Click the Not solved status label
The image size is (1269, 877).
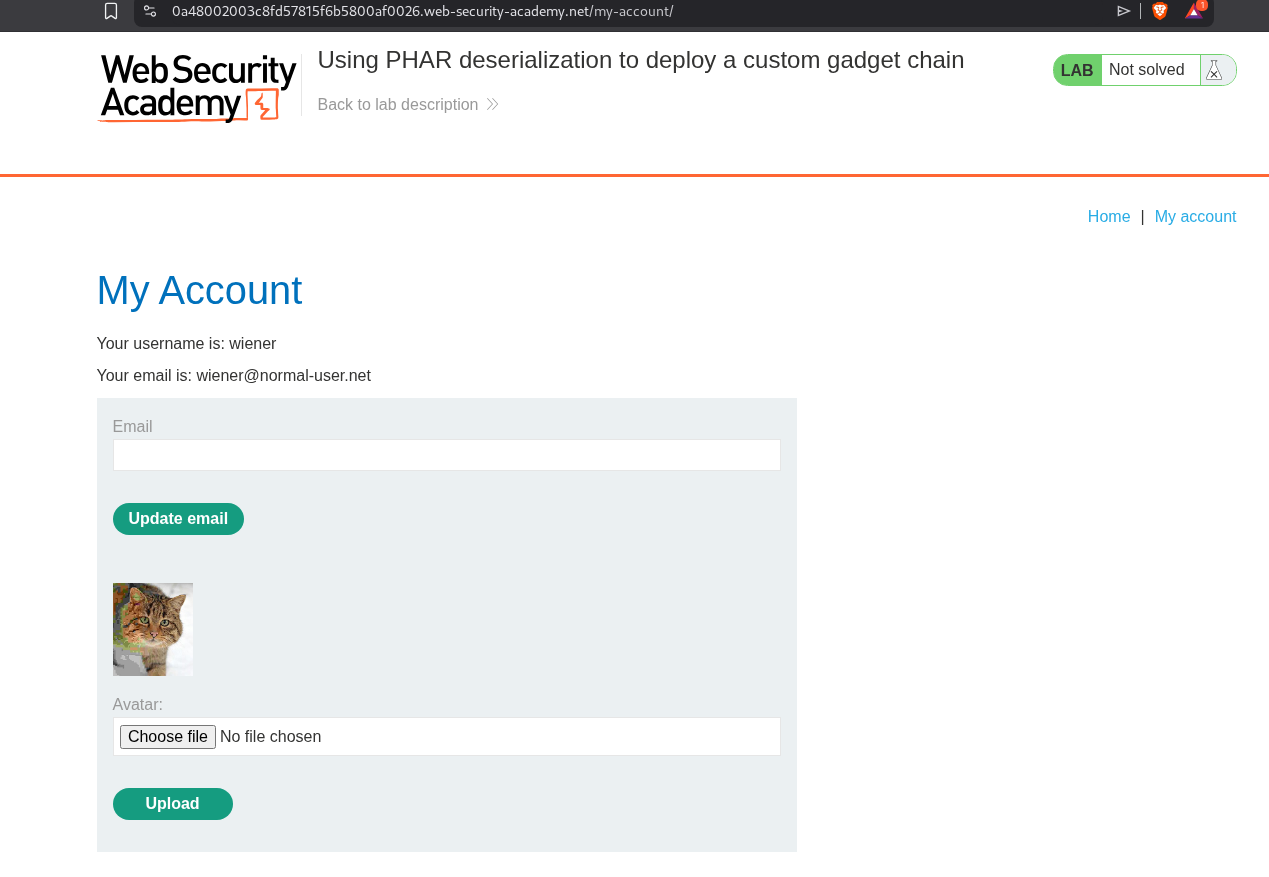tap(1147, 70)
